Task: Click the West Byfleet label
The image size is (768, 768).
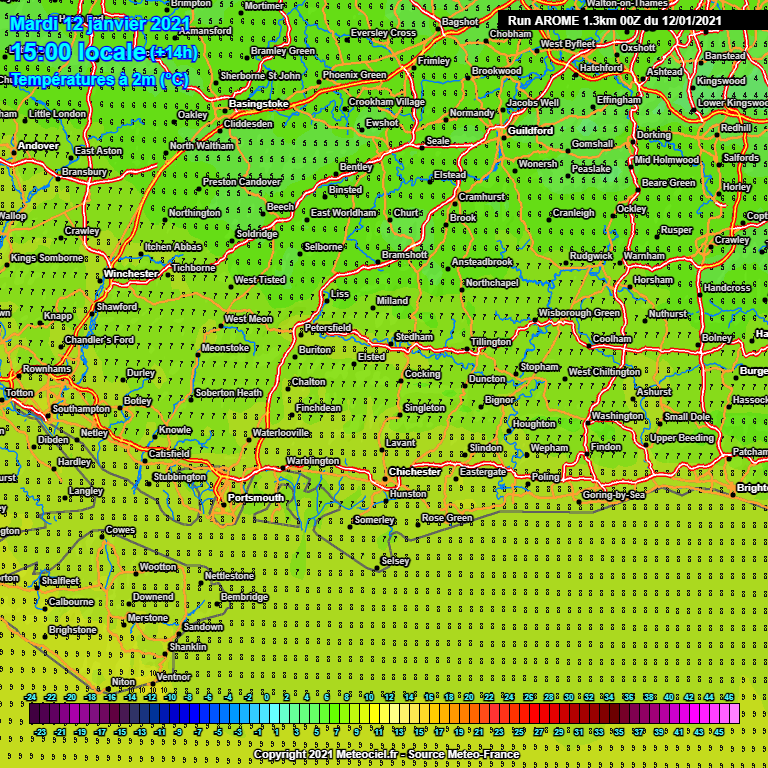Action: click(568, 44)
